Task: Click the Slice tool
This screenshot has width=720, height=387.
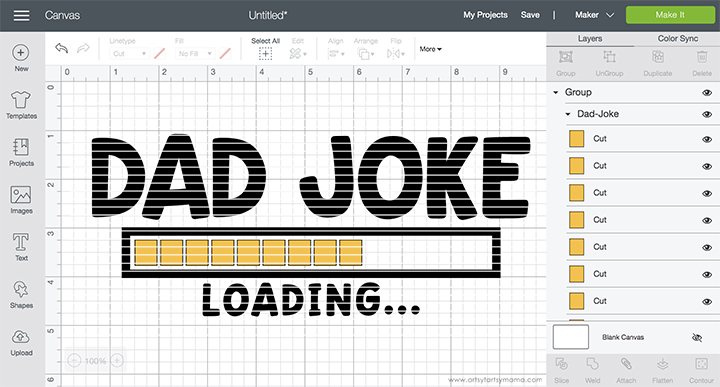Action: (x=561, y=370)
